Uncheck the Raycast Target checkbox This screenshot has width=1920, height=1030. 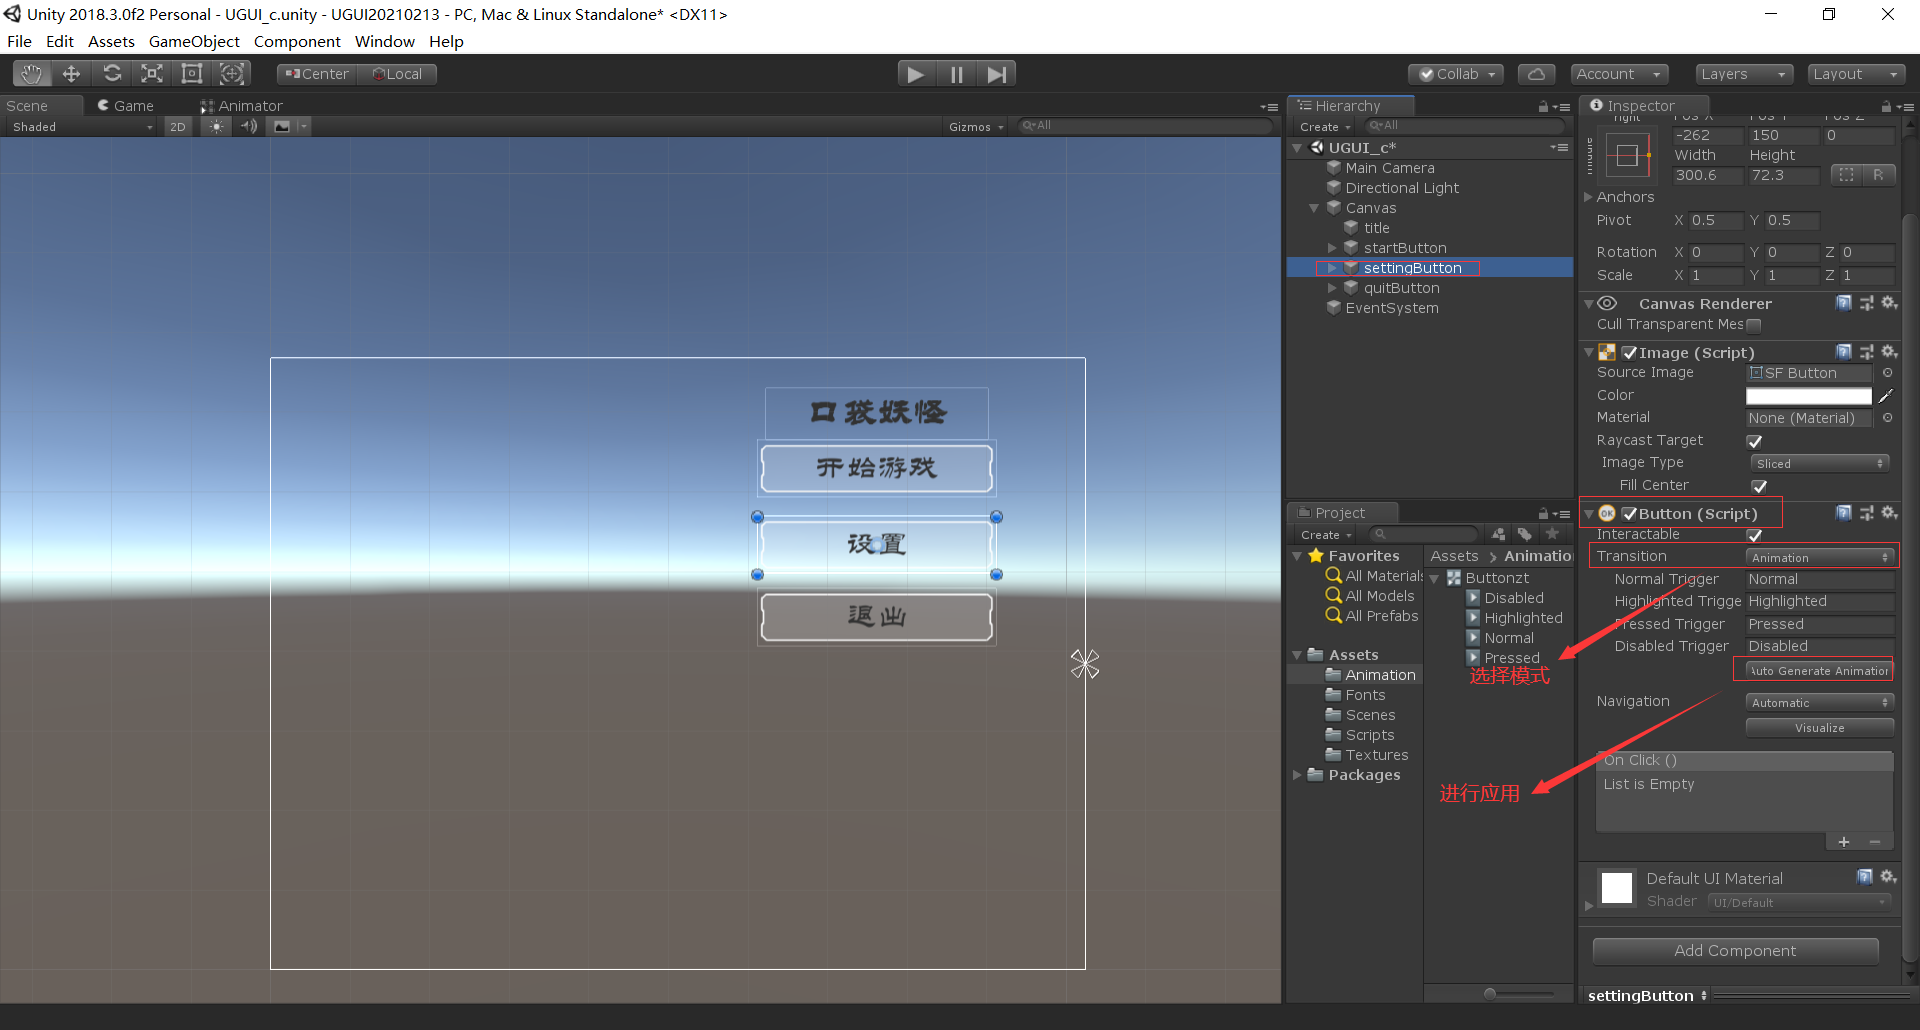click(1754, 440)
